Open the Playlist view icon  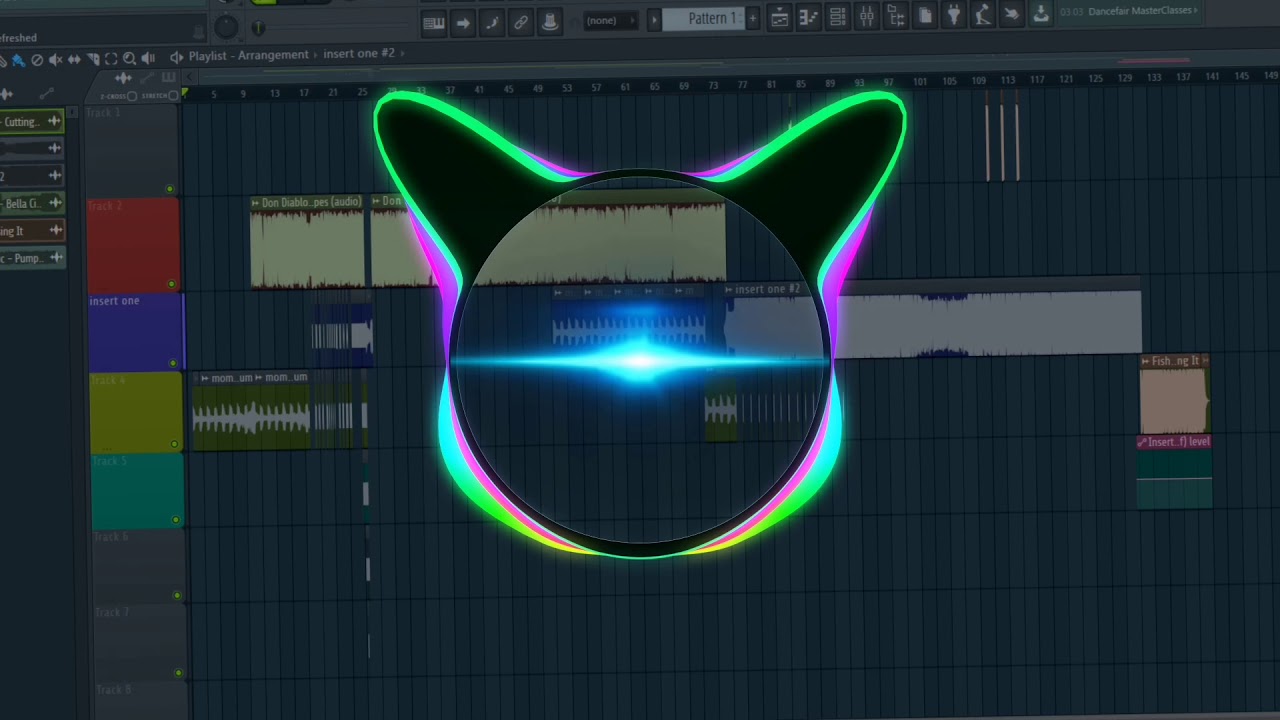(x=779, y=18)
